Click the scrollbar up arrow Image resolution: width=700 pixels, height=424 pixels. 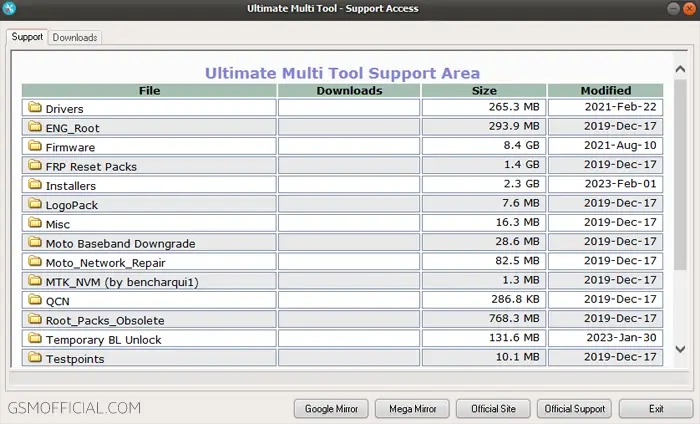click(x=680, y=69)
